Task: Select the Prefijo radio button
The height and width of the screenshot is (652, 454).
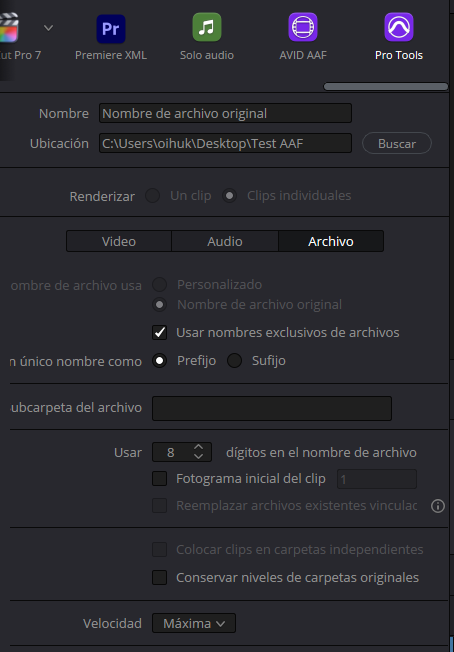Action: point(159,361)
